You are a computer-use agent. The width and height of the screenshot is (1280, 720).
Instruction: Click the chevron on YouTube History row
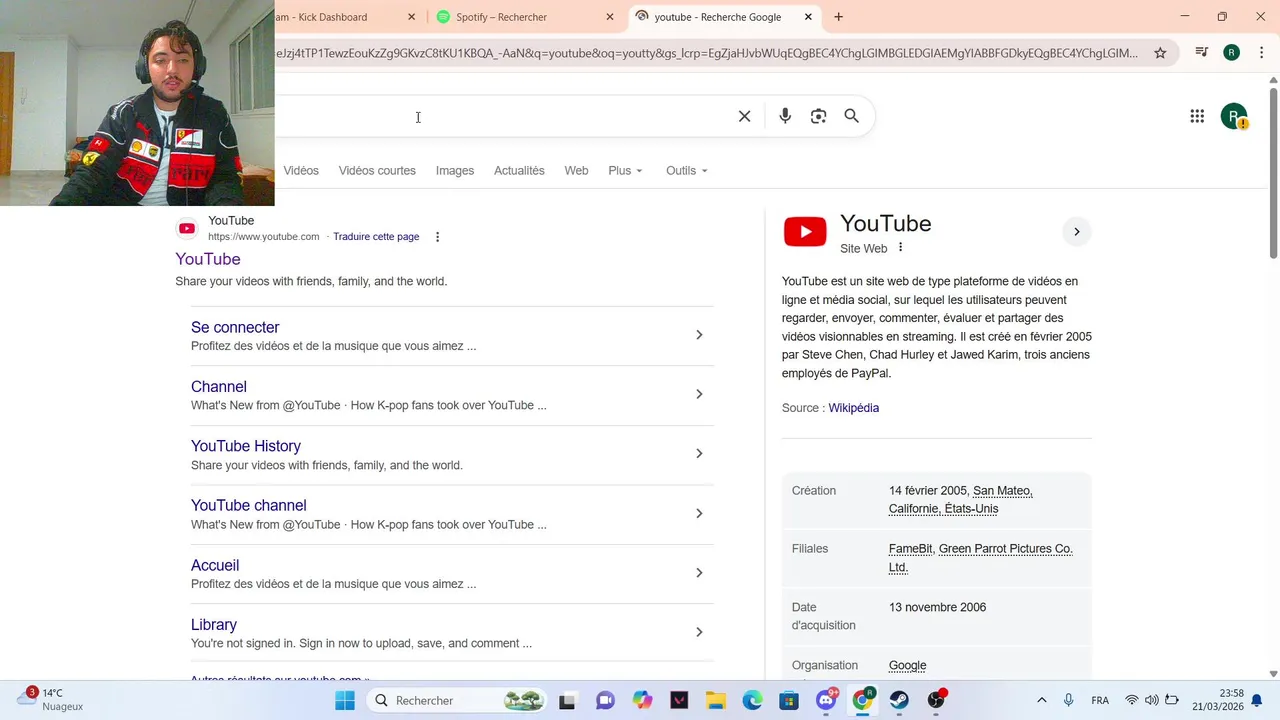coord(699,454)
